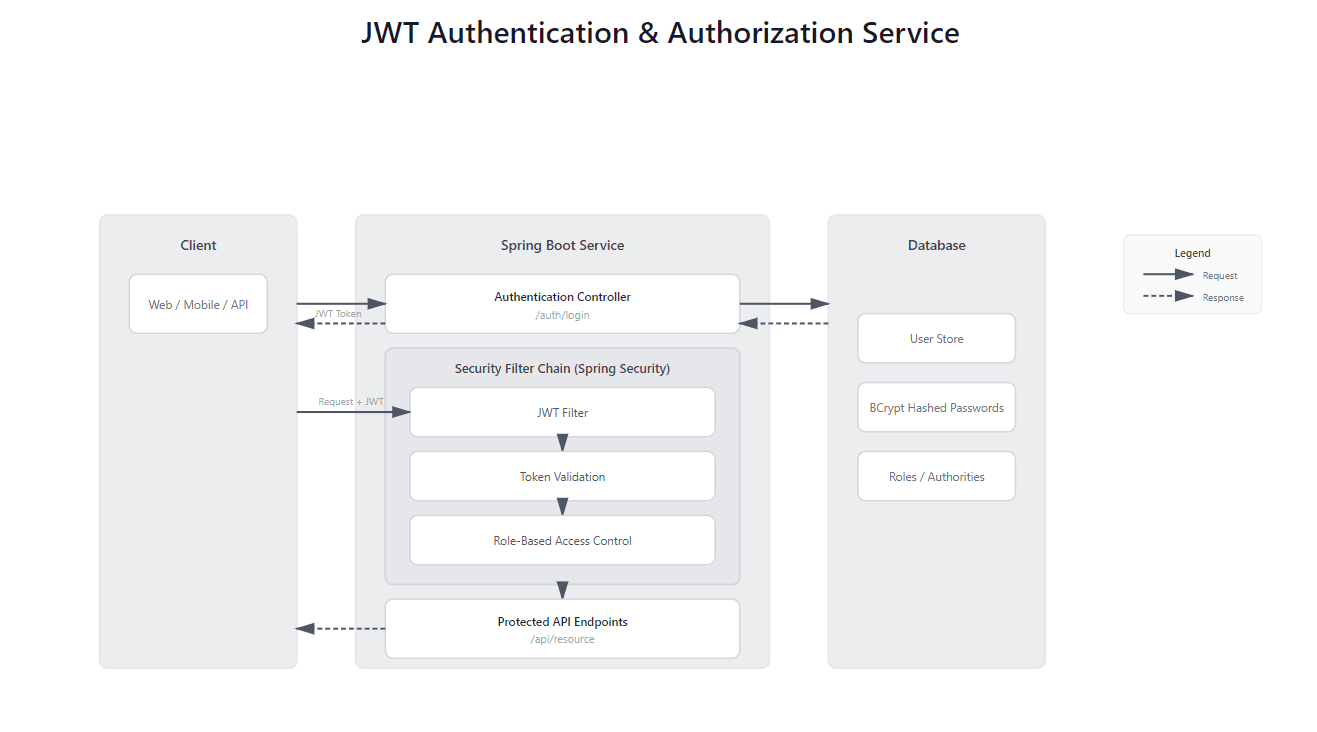1317x732 pixels.
Task: Click the BCrypt Hashed Passwords box
Action: coord(936,407)
